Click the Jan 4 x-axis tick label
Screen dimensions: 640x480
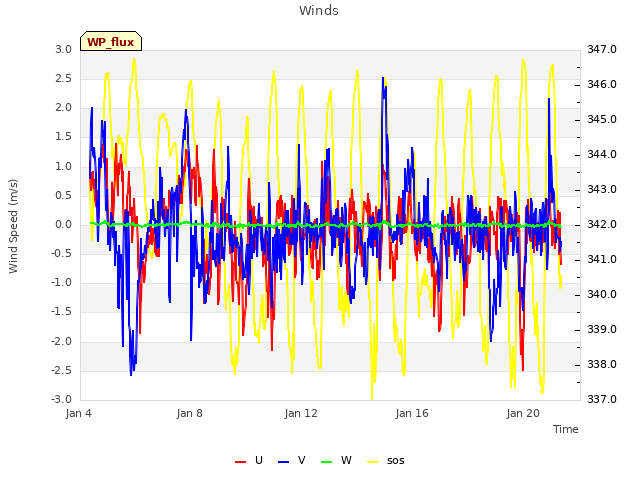point(78,413)
